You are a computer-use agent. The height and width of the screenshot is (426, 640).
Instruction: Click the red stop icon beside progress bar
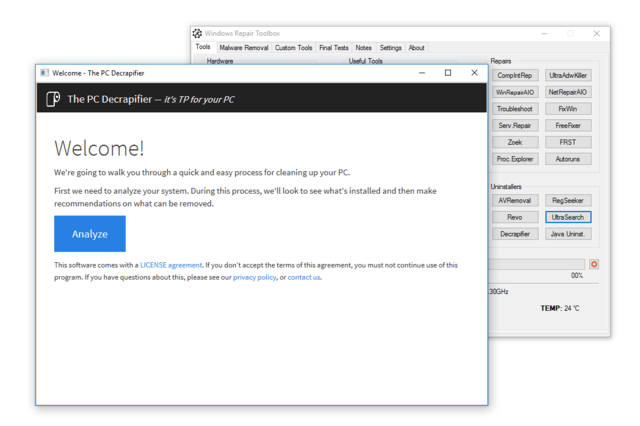tap(594, 264)
